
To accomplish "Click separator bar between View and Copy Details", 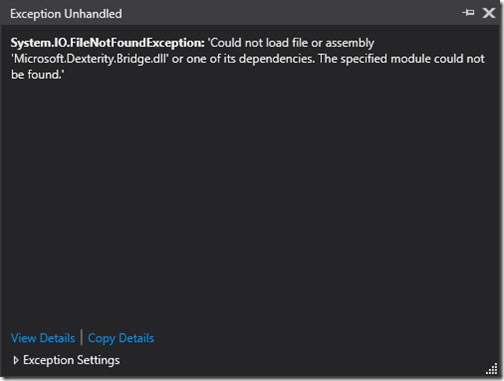I will pos(82,337).
